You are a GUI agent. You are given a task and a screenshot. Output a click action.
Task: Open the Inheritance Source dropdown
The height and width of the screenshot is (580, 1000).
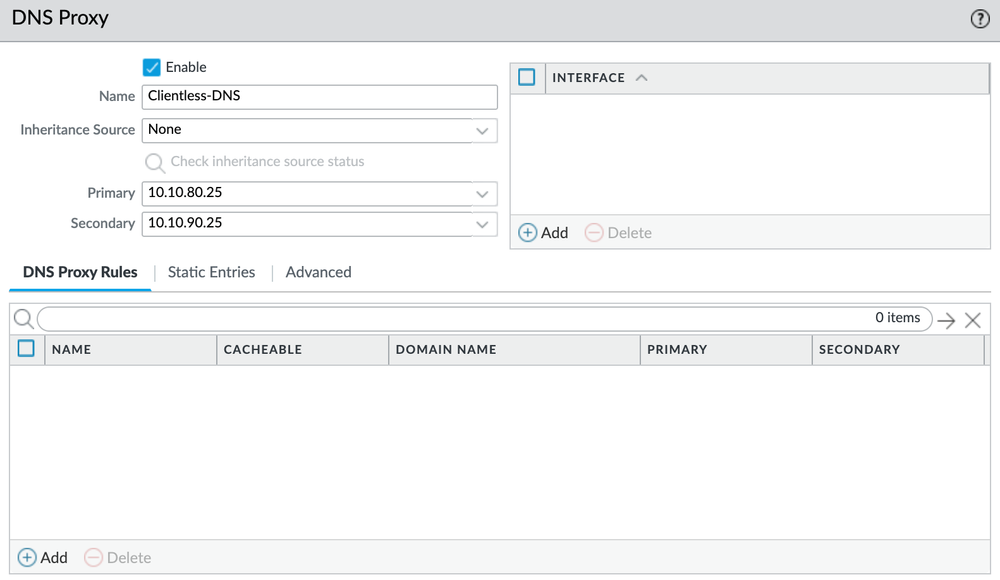(482, 130)
